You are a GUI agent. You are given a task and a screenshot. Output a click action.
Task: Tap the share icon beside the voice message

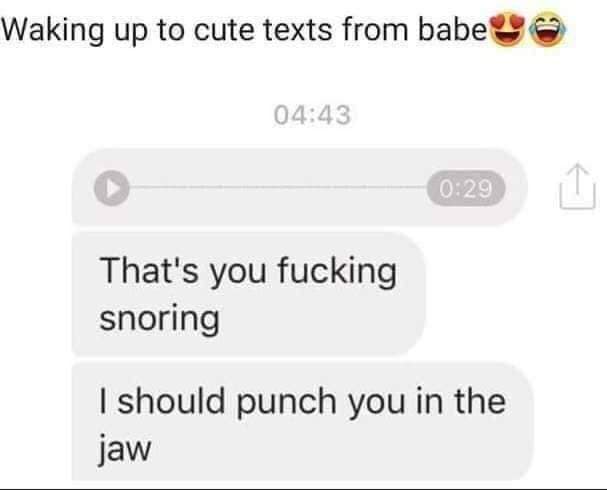pyautogui.click(x=577, y=187)
